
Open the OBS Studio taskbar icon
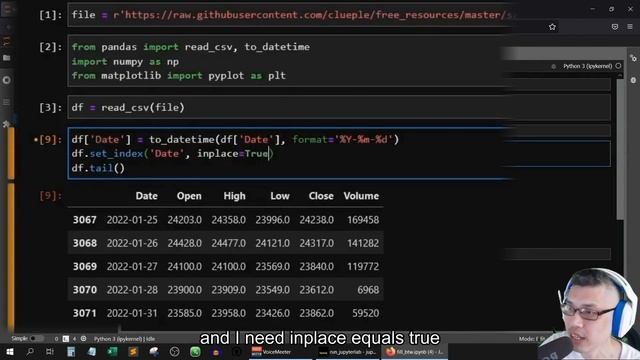[x=175, y=351]
